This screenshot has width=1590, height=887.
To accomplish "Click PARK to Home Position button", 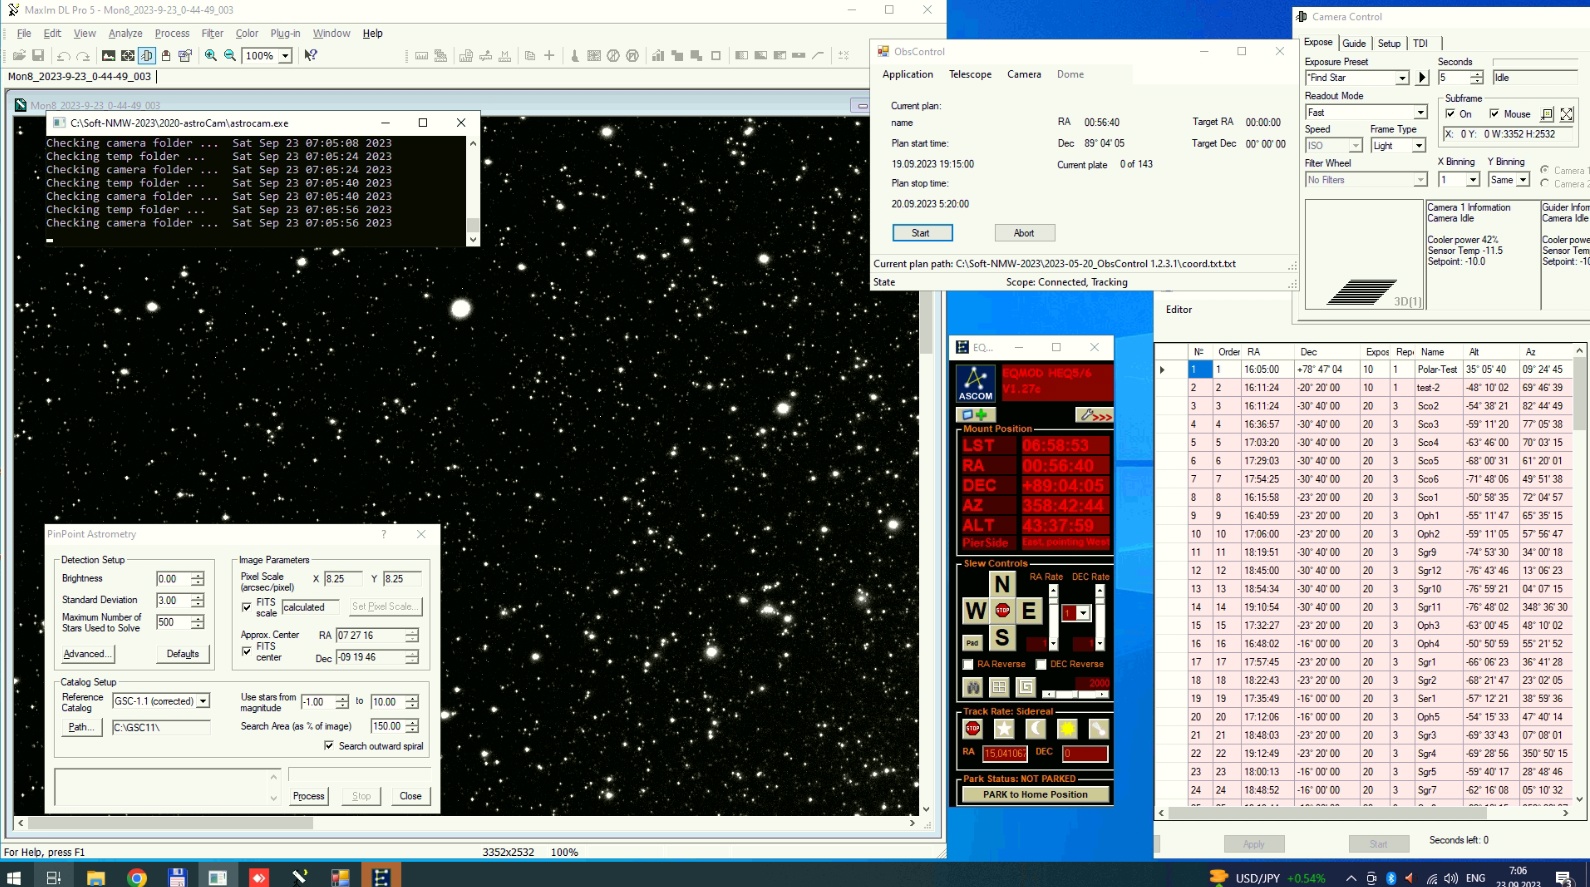I will click(1035, 794).
